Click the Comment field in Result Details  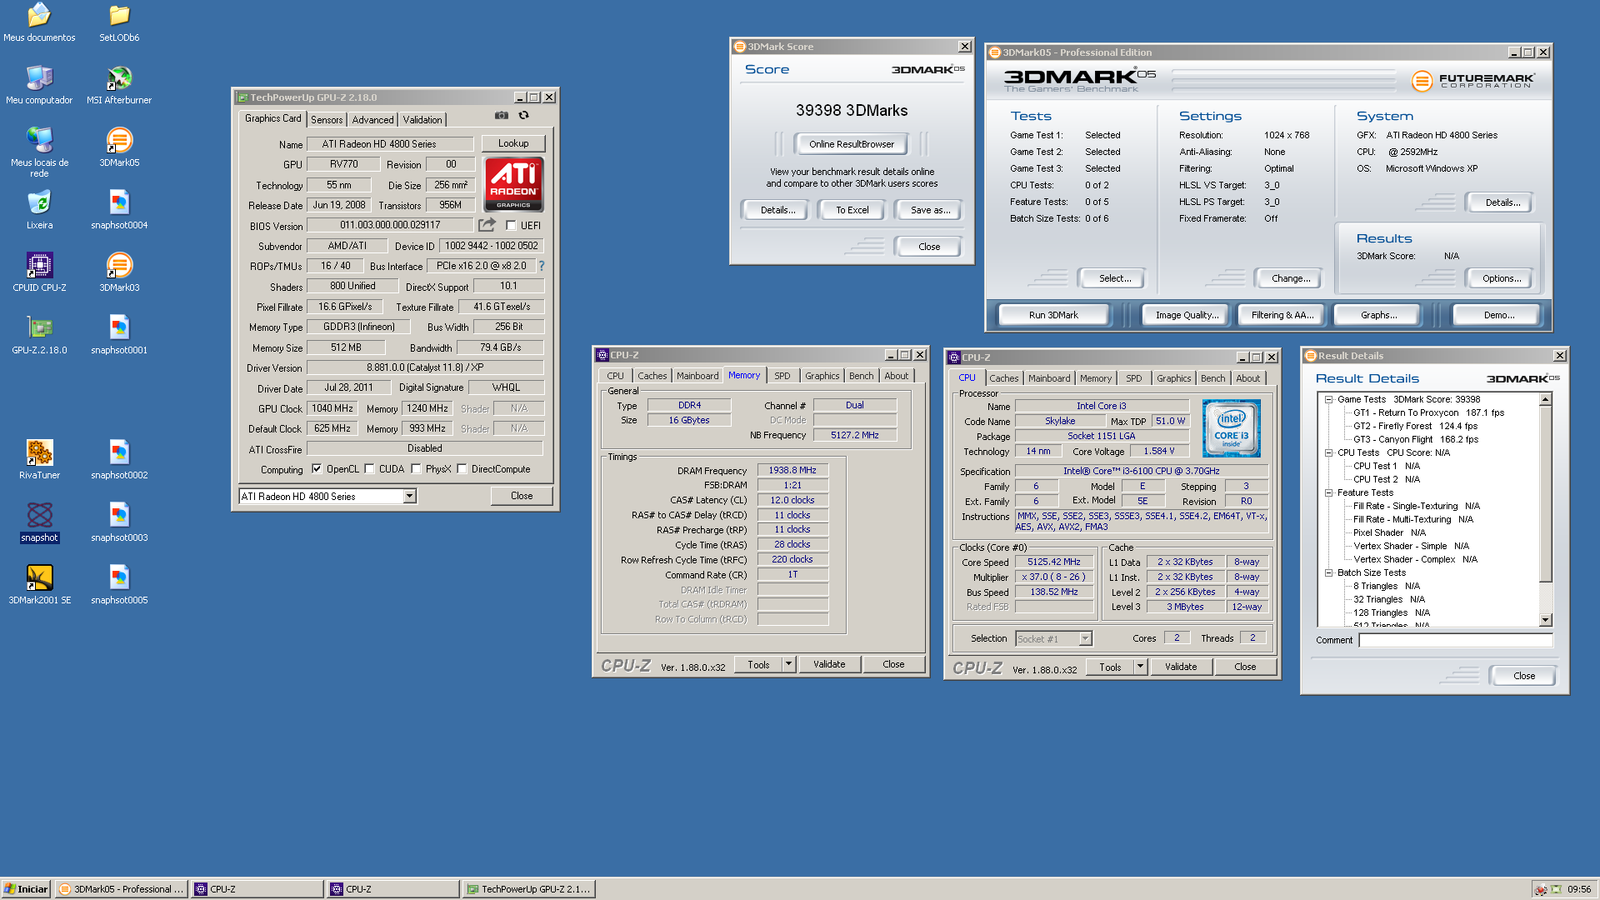coord(1455,640)
